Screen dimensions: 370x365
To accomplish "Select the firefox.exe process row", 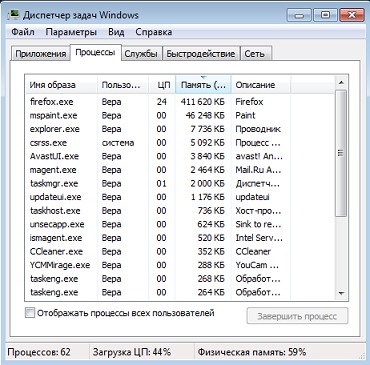I will coord(180,102).
